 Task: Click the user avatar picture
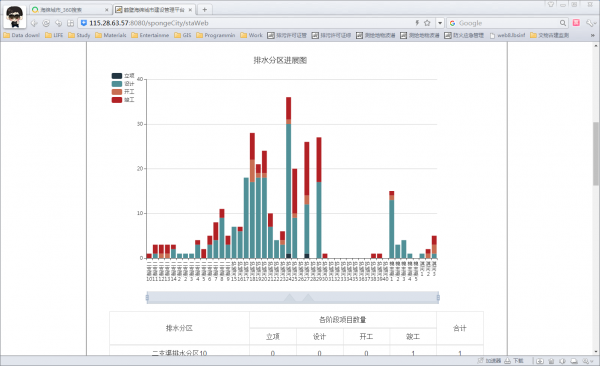(x=15, y=17)
